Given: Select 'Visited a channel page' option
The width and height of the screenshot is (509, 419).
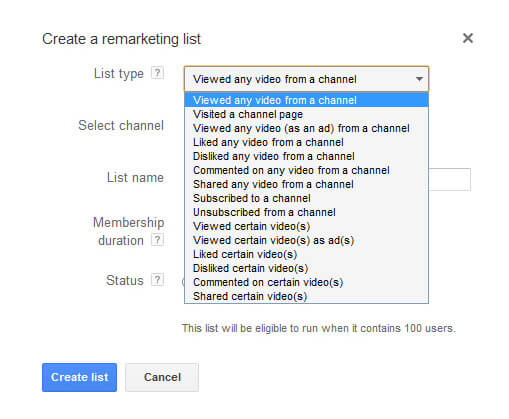Looking at the screenshot, I should (x=306, y=114).
